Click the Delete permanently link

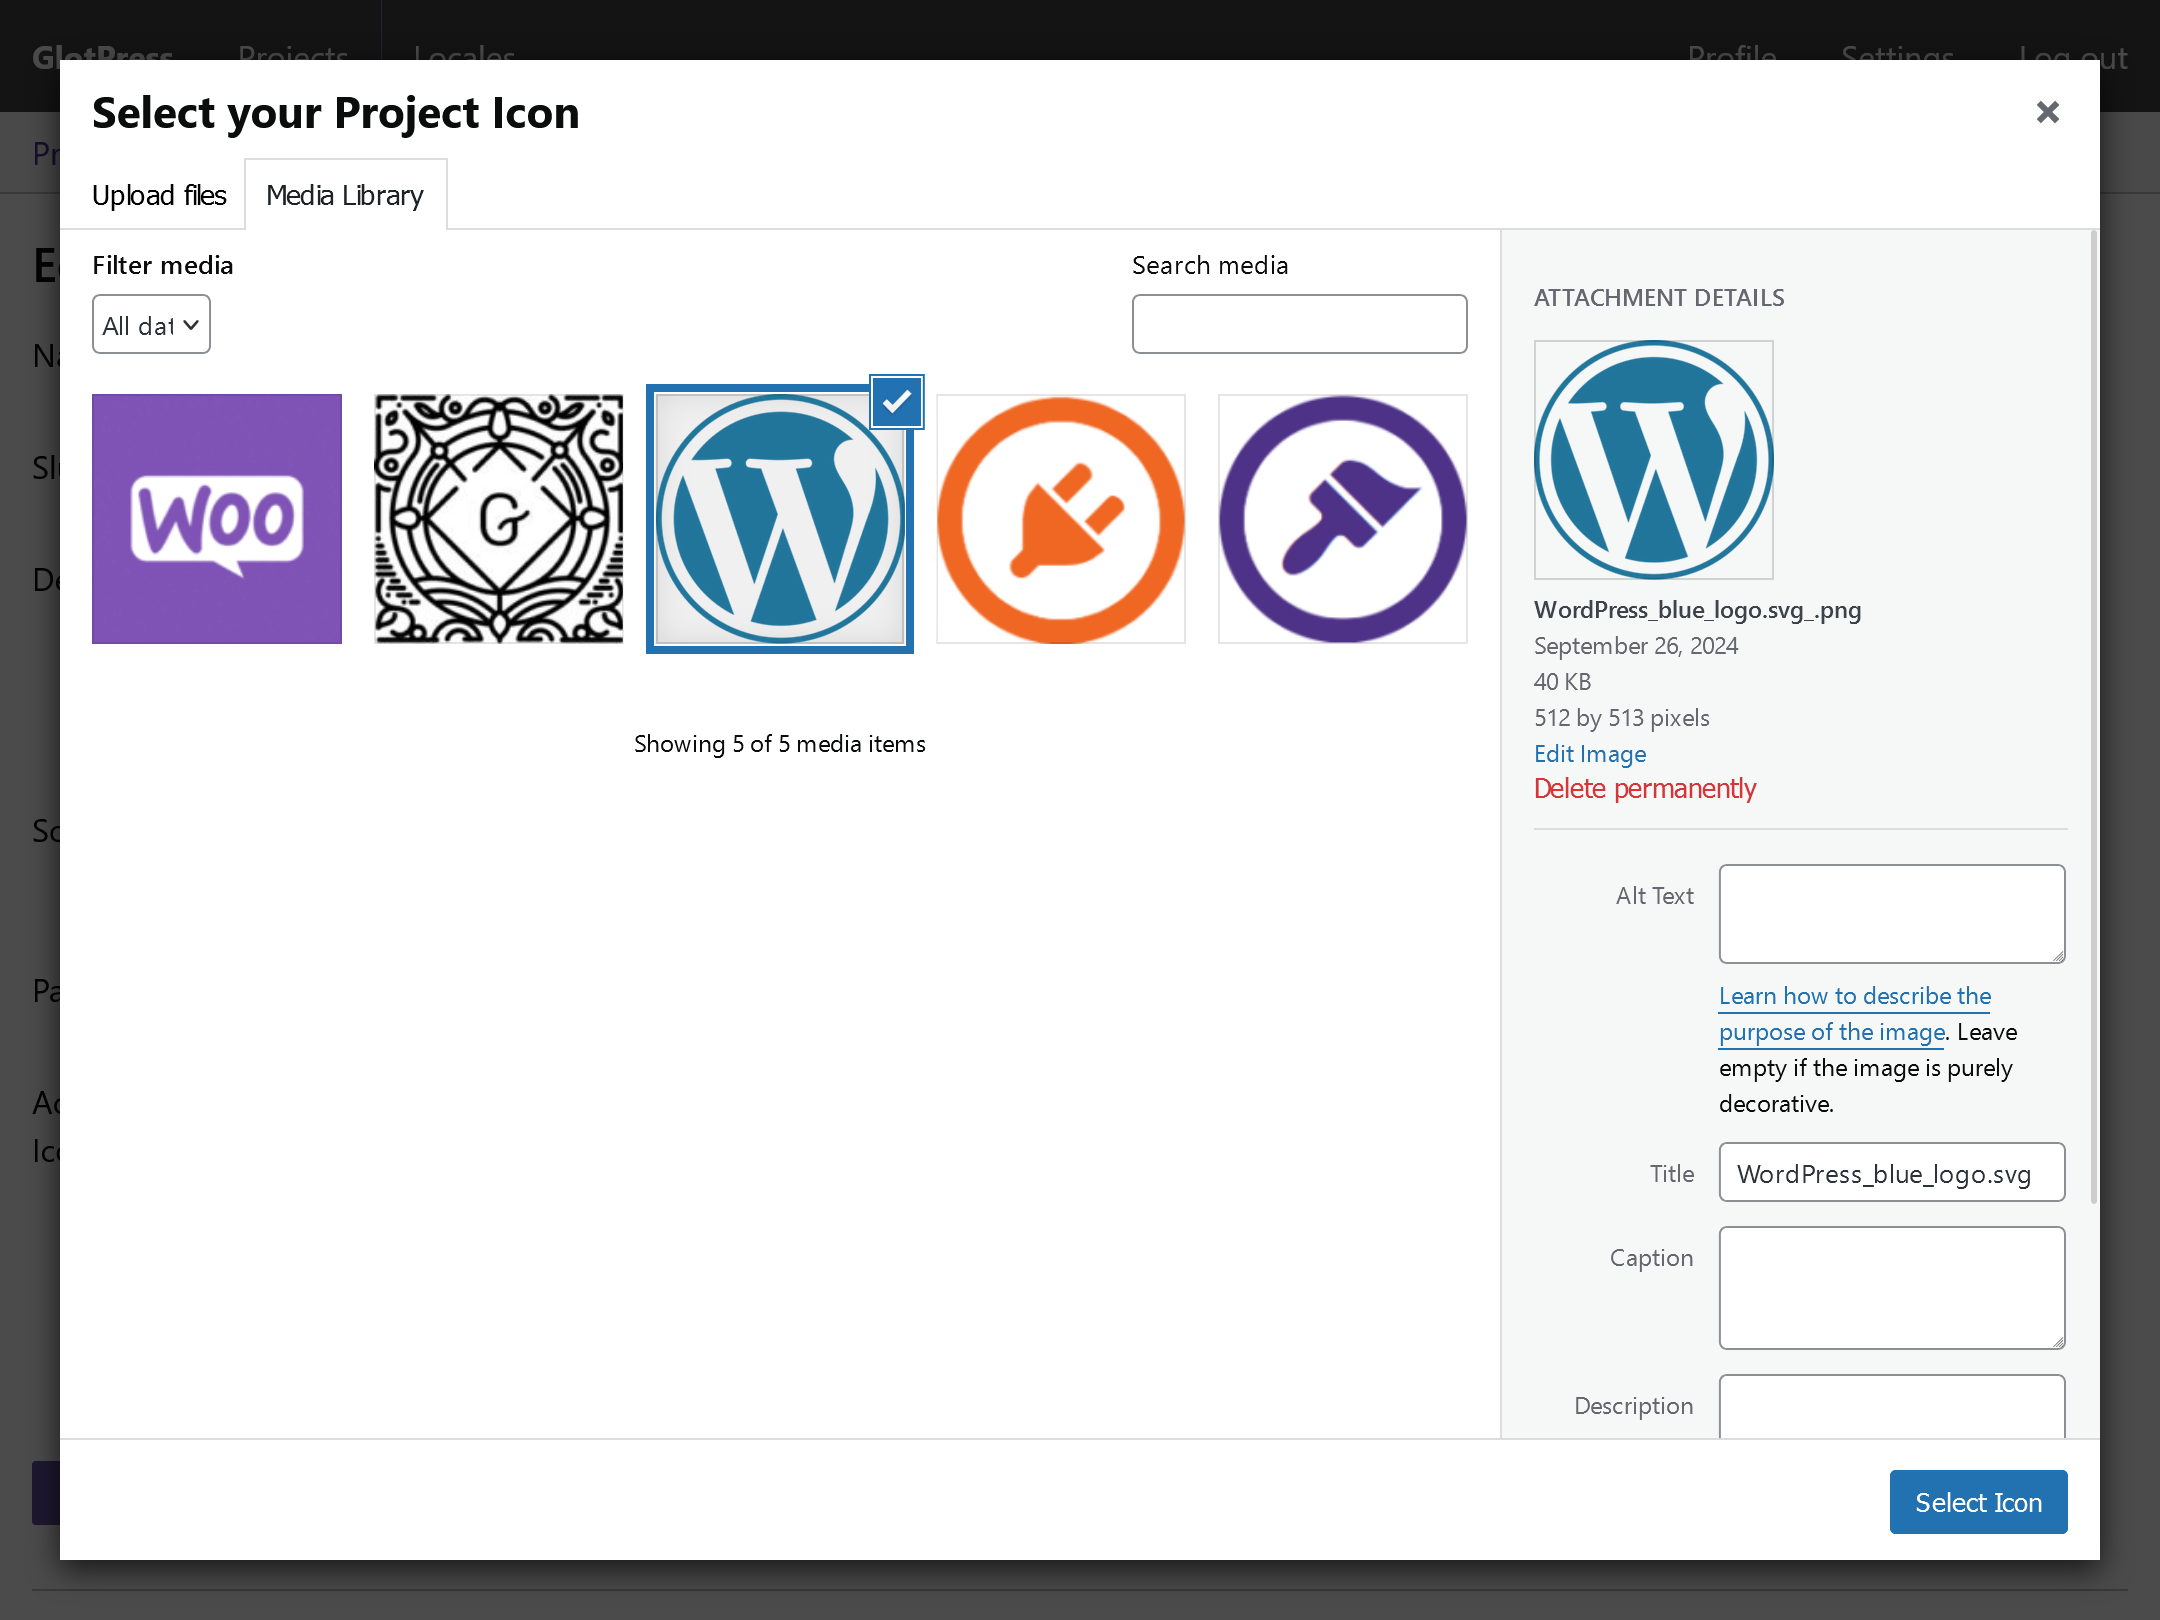(x=1645, y=789)
